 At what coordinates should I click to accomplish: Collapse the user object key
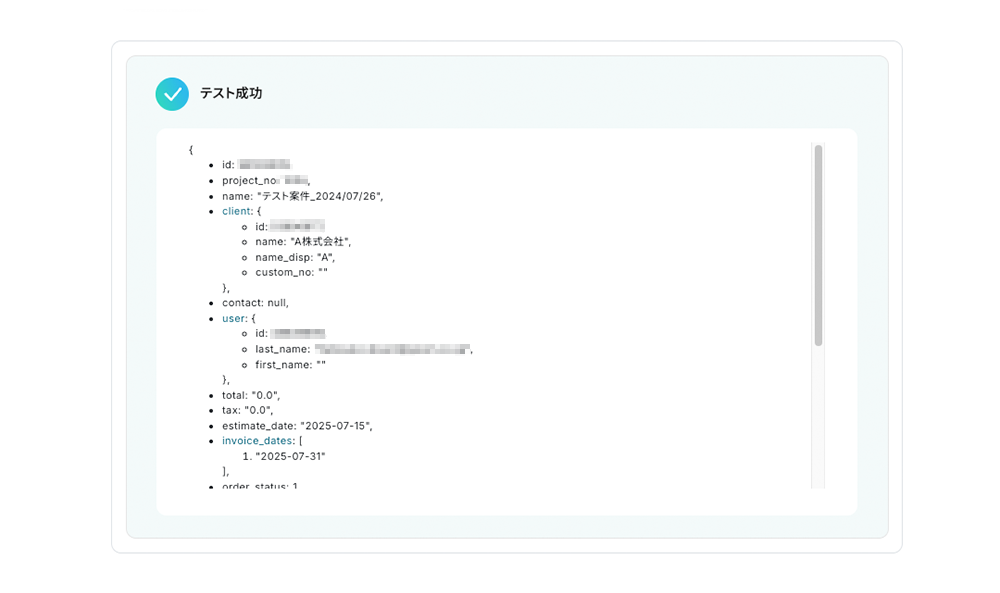pos(234,318)
